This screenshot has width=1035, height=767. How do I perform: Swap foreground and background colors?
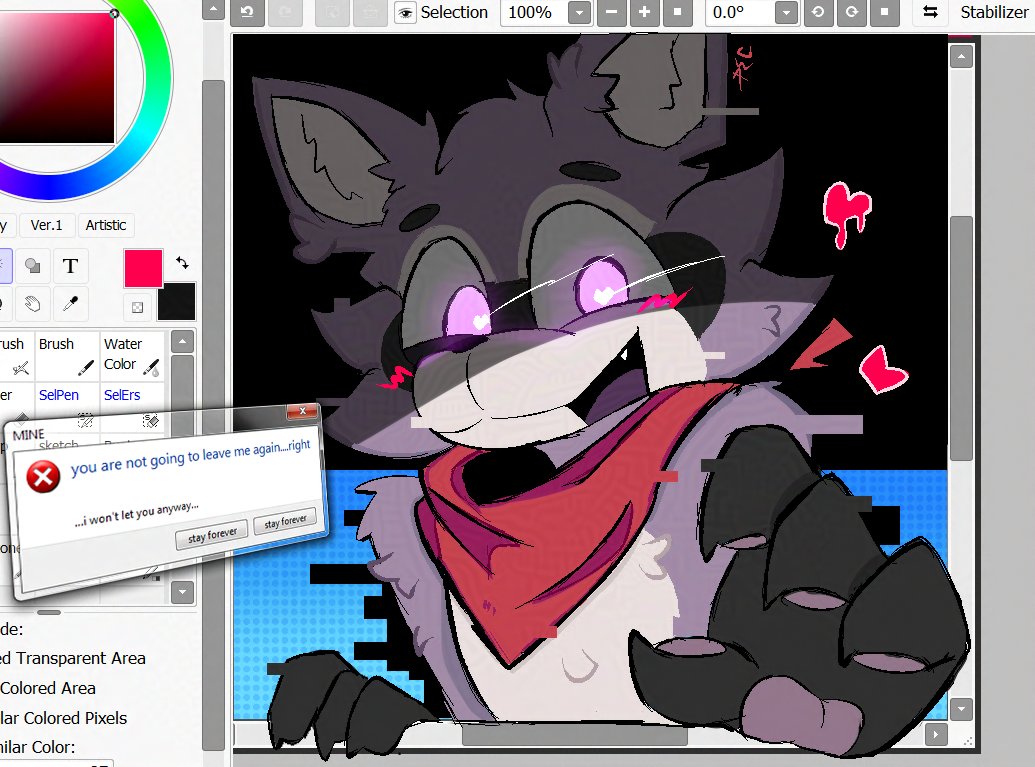pos(182,263)
